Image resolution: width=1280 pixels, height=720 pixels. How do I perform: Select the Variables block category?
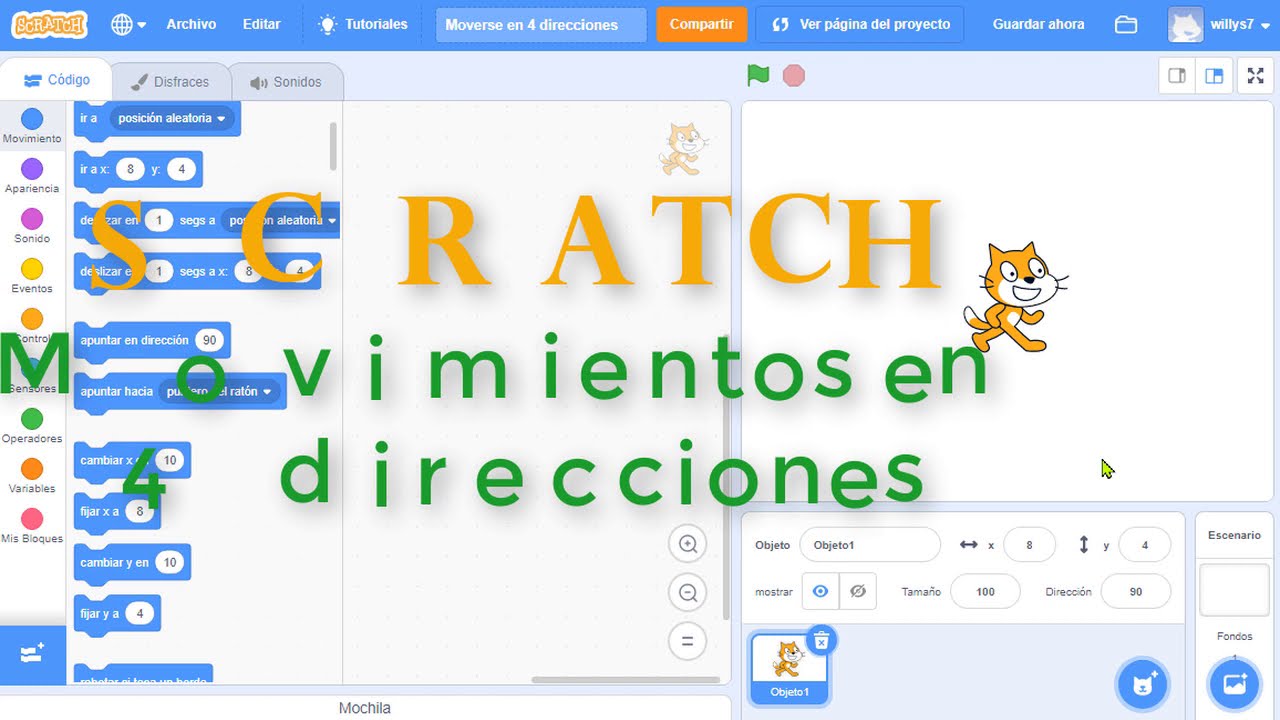32,477
